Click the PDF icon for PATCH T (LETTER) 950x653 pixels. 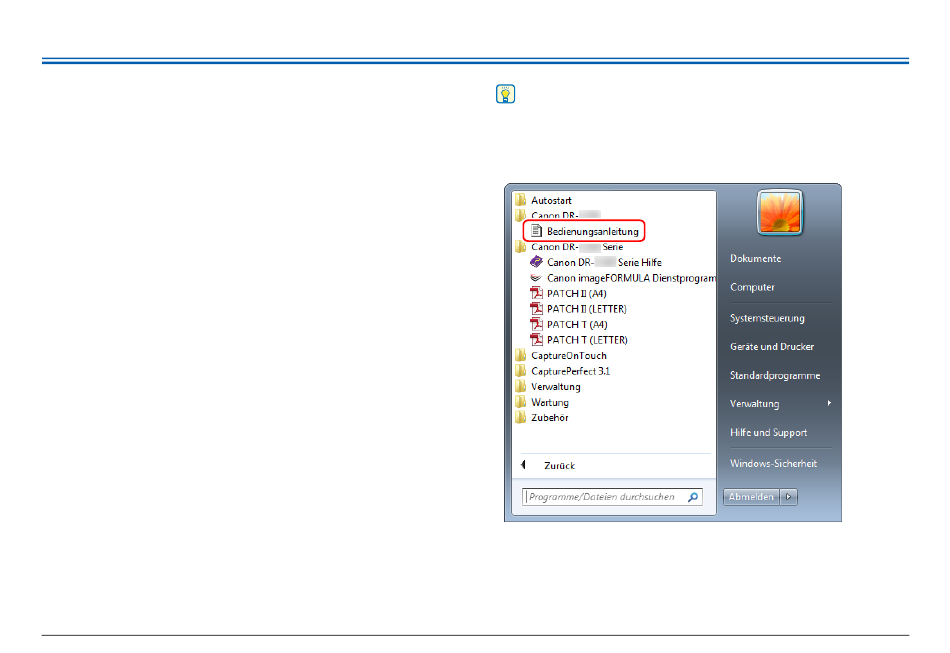tap(536, 340)
